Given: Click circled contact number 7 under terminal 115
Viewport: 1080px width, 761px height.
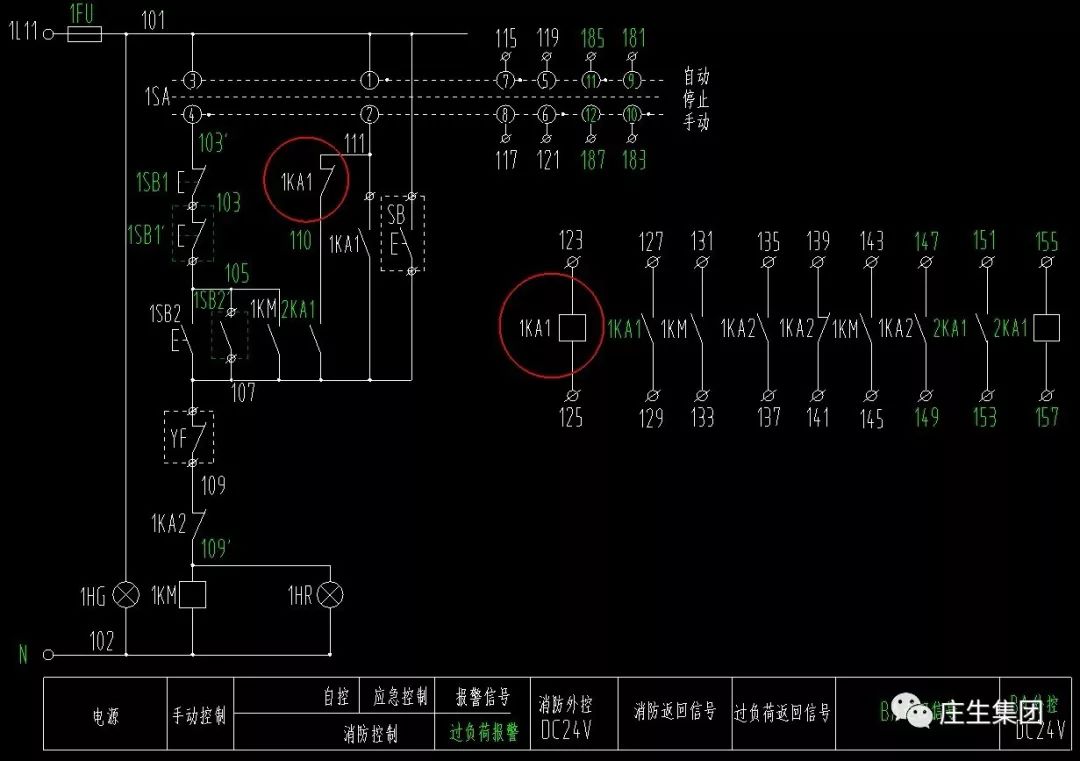Looking at the screenshot, I should 506,81.
